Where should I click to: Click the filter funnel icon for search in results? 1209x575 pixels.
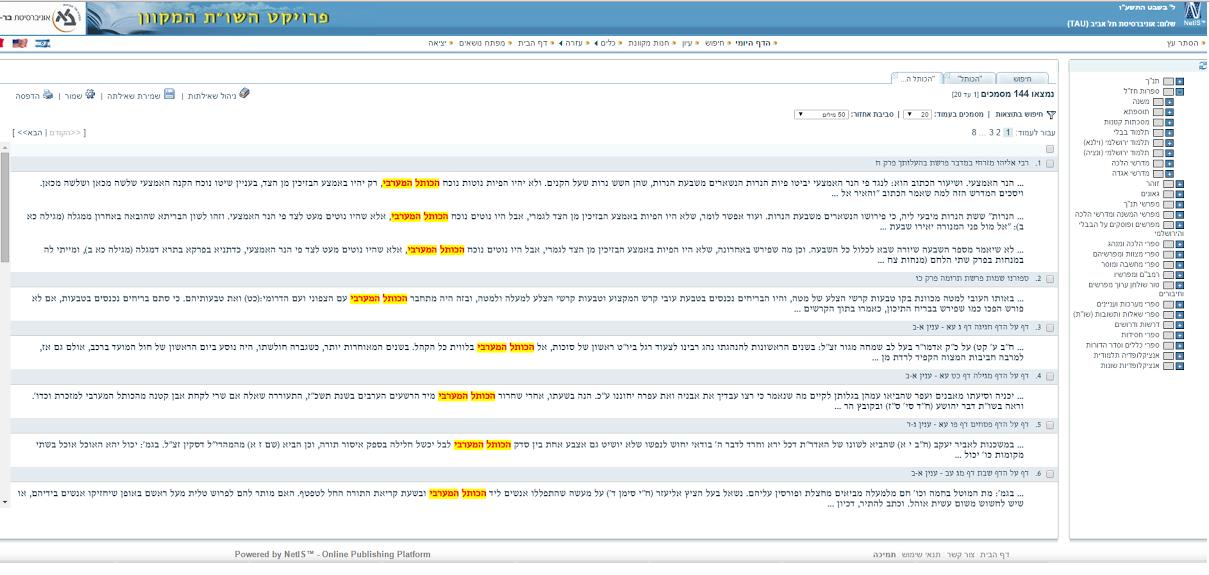(1050, 115)
